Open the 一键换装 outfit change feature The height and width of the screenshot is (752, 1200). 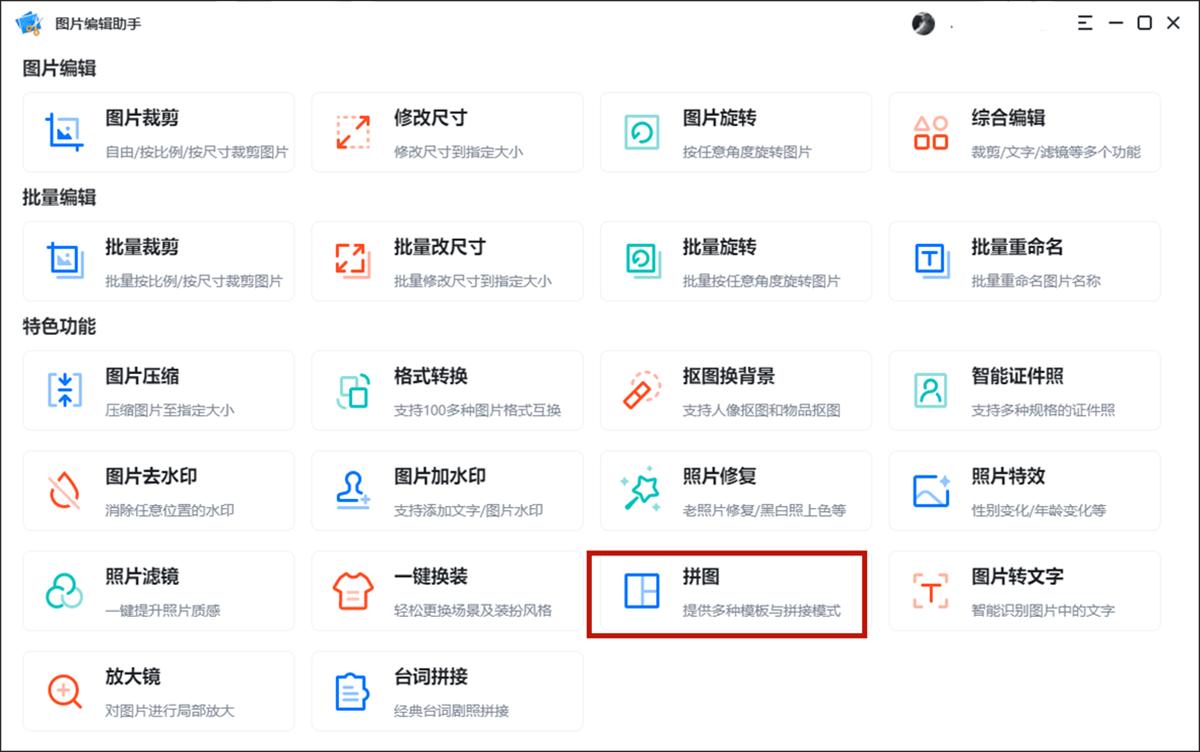[447, 590]
